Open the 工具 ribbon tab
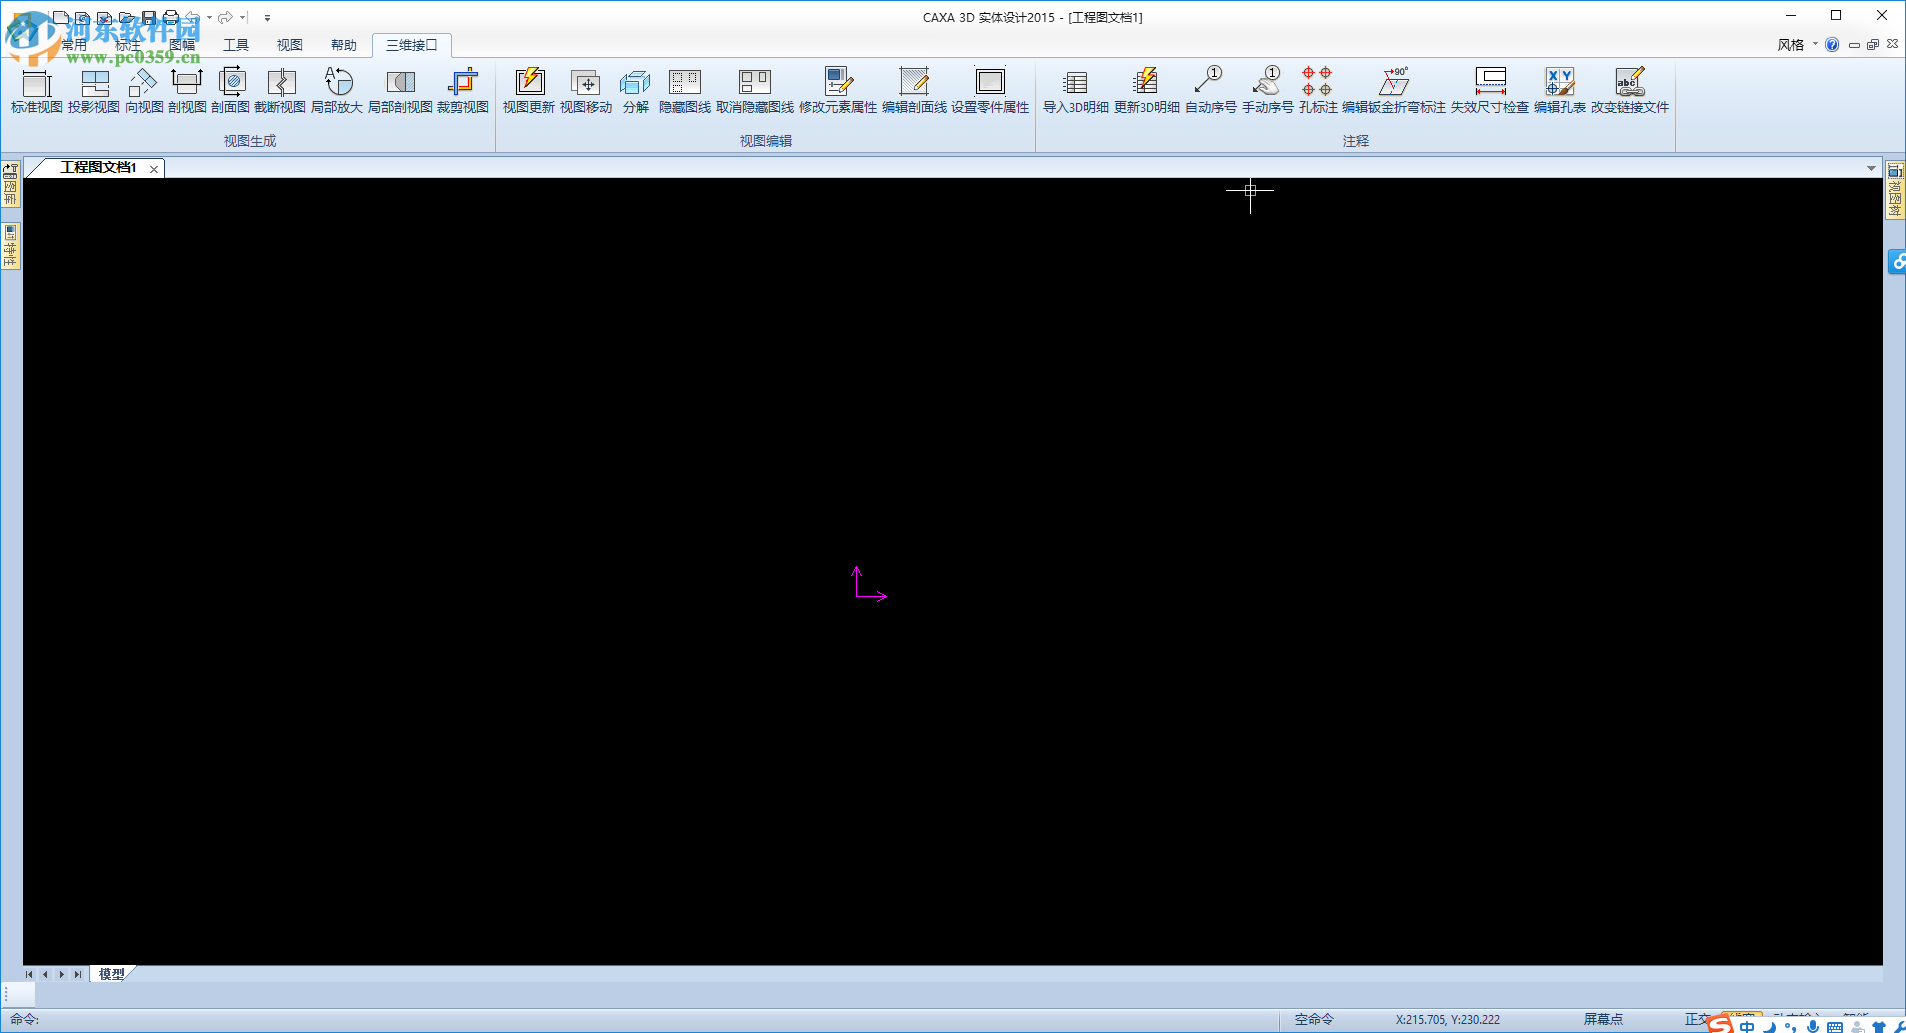The image size is (1906, 1033). 236,45
